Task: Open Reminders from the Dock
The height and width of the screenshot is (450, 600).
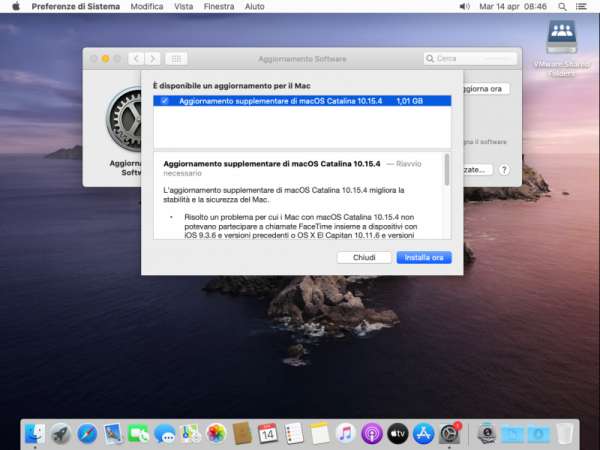Action: pyautogui.click(x=294, y=434)
